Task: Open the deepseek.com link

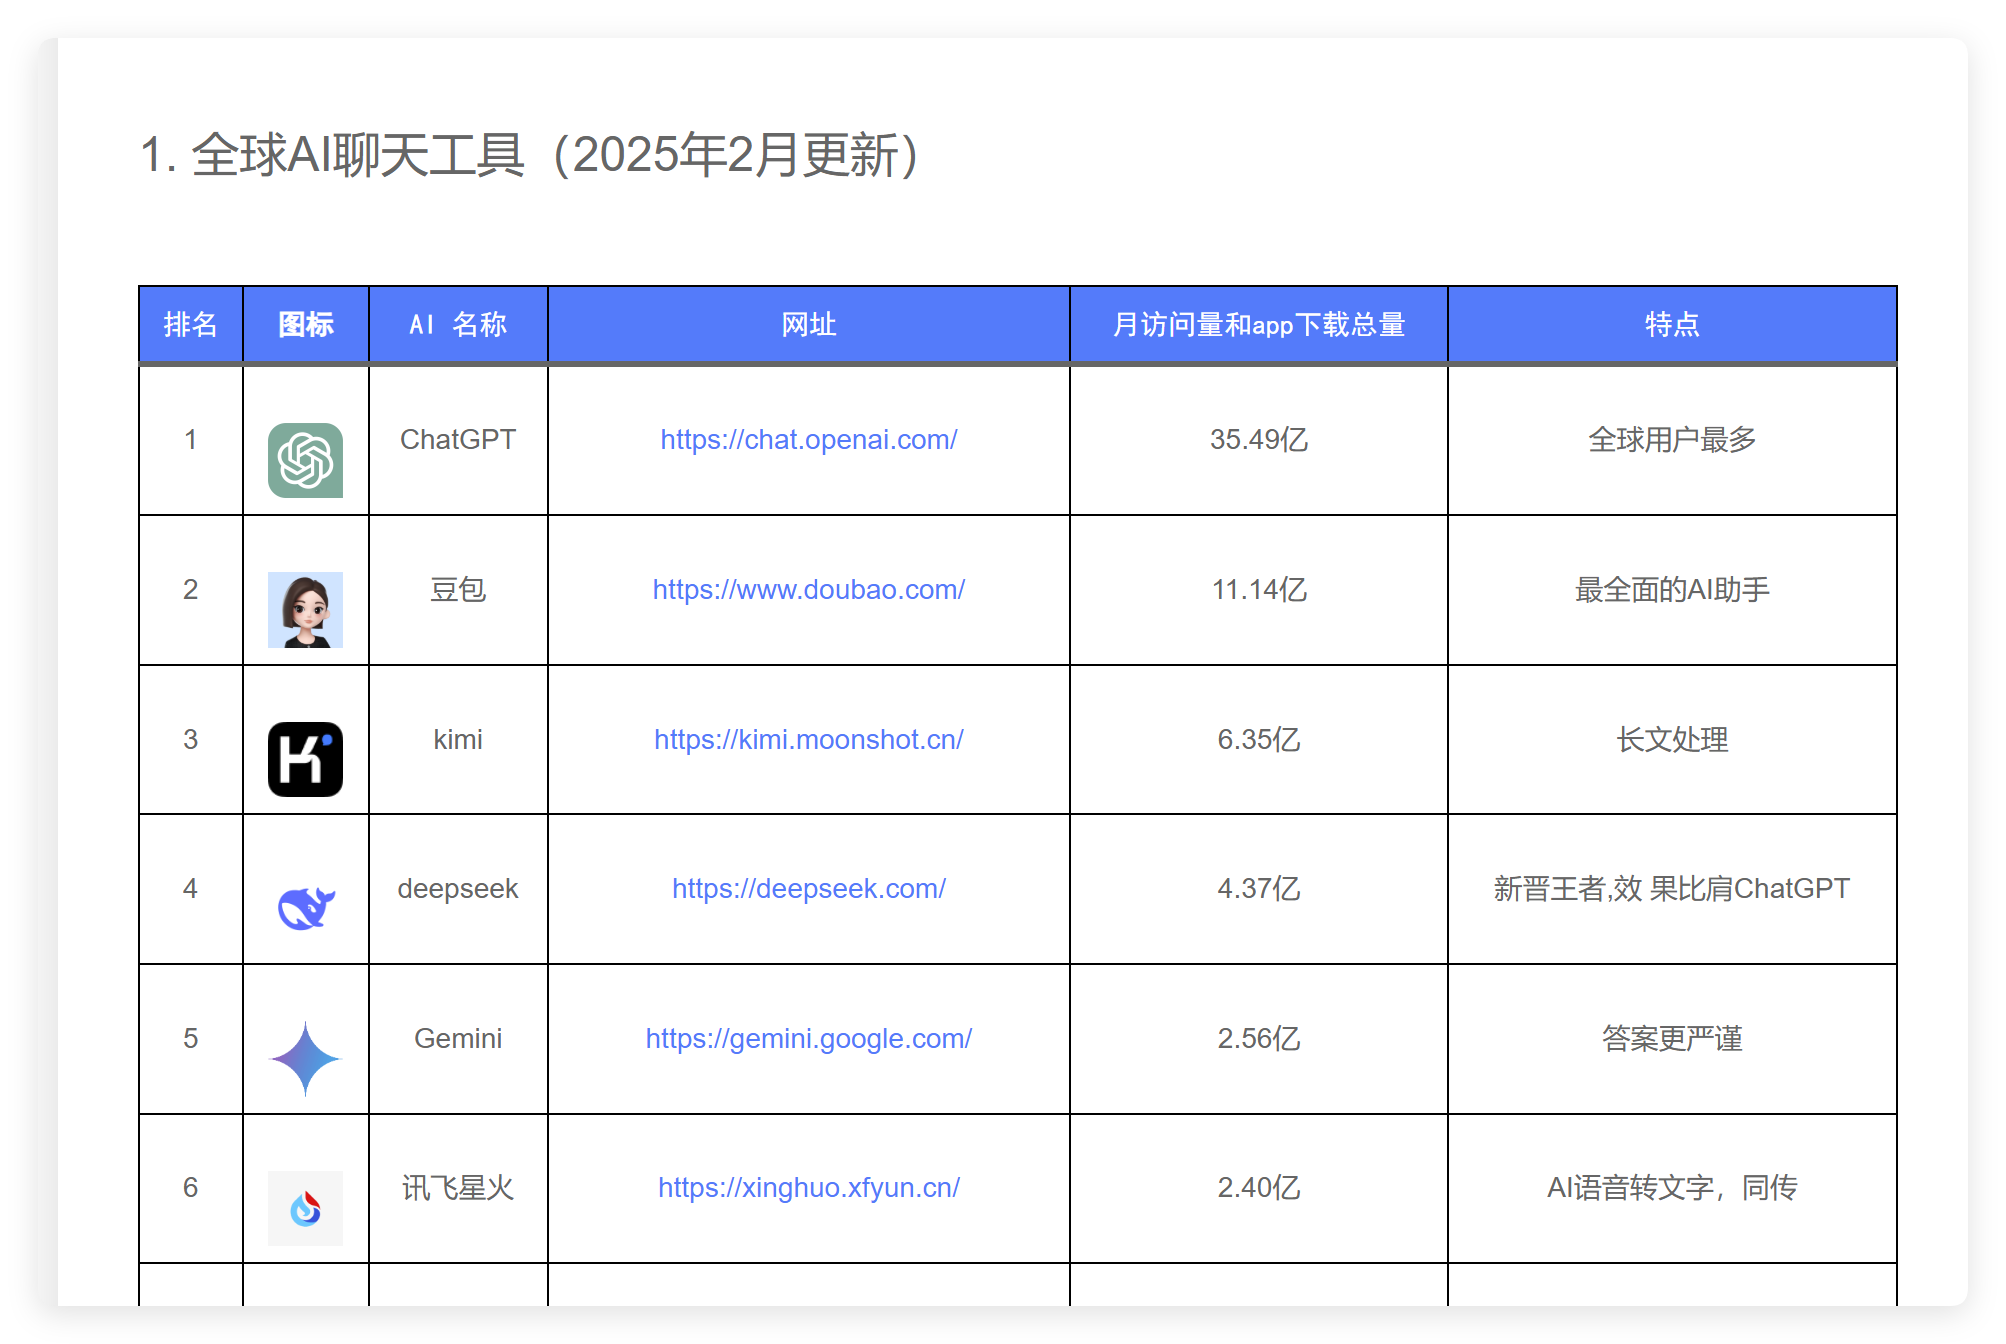Action: [808, 888]
